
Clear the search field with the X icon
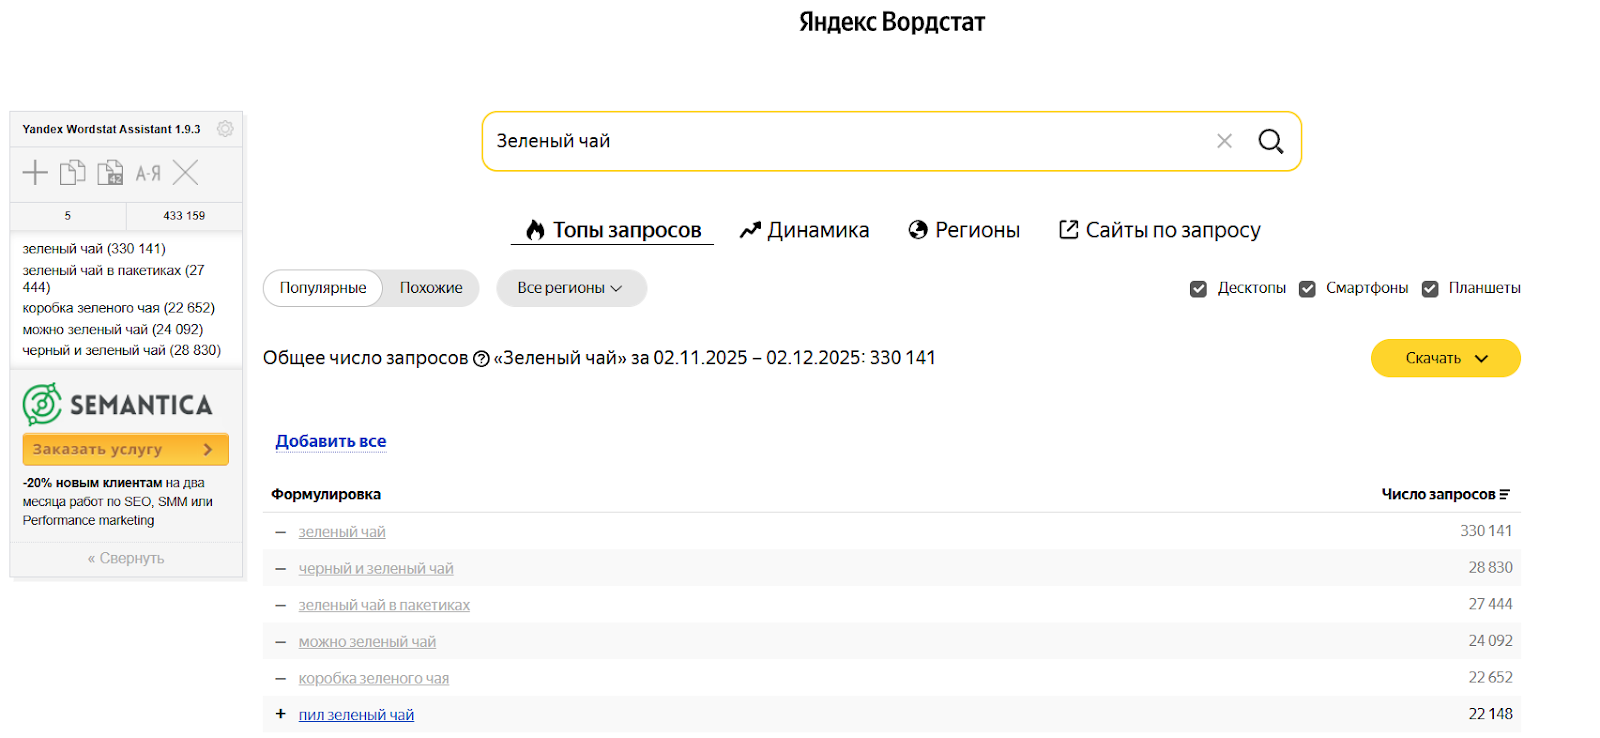[1224, 141]
